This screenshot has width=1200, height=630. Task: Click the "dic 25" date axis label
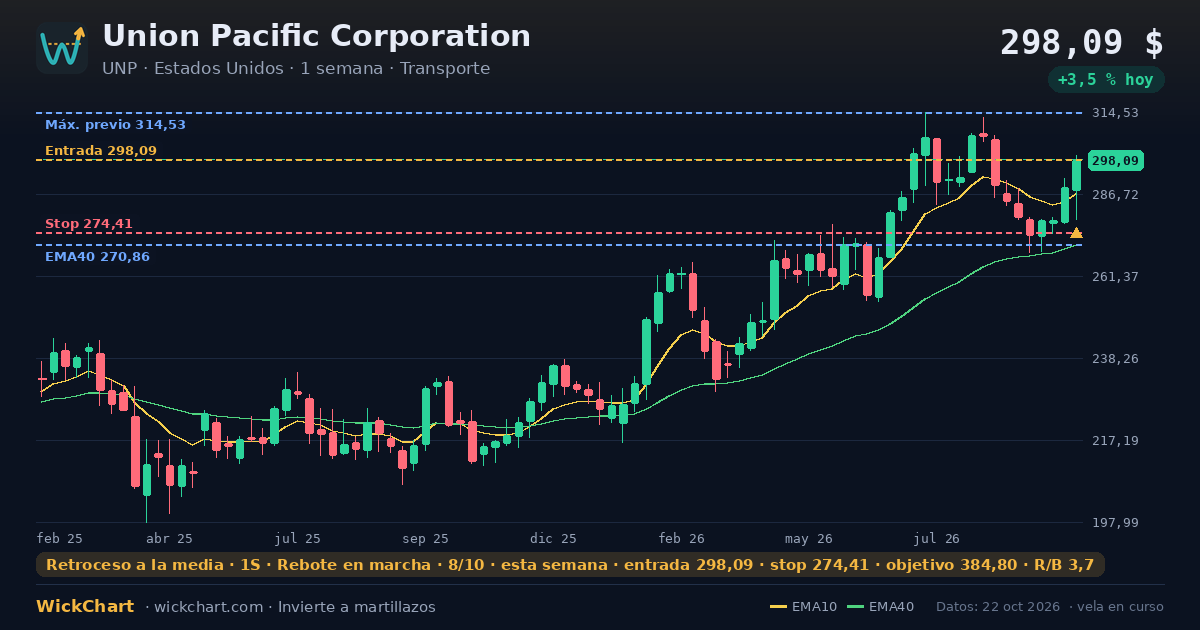[x=554, y=539]
